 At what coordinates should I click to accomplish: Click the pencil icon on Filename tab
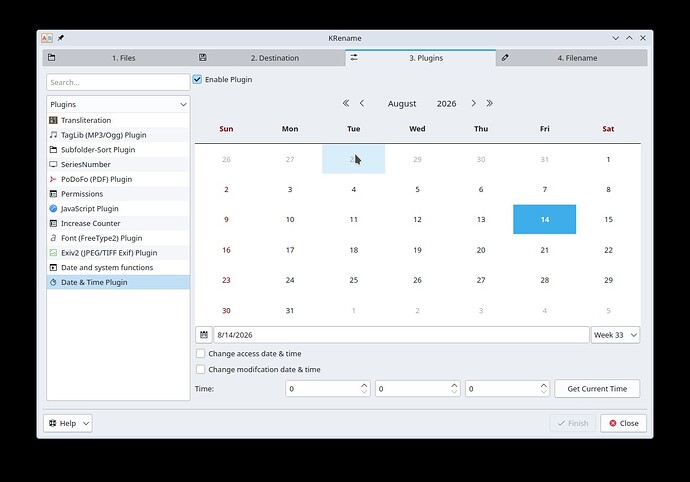(505, 58)
